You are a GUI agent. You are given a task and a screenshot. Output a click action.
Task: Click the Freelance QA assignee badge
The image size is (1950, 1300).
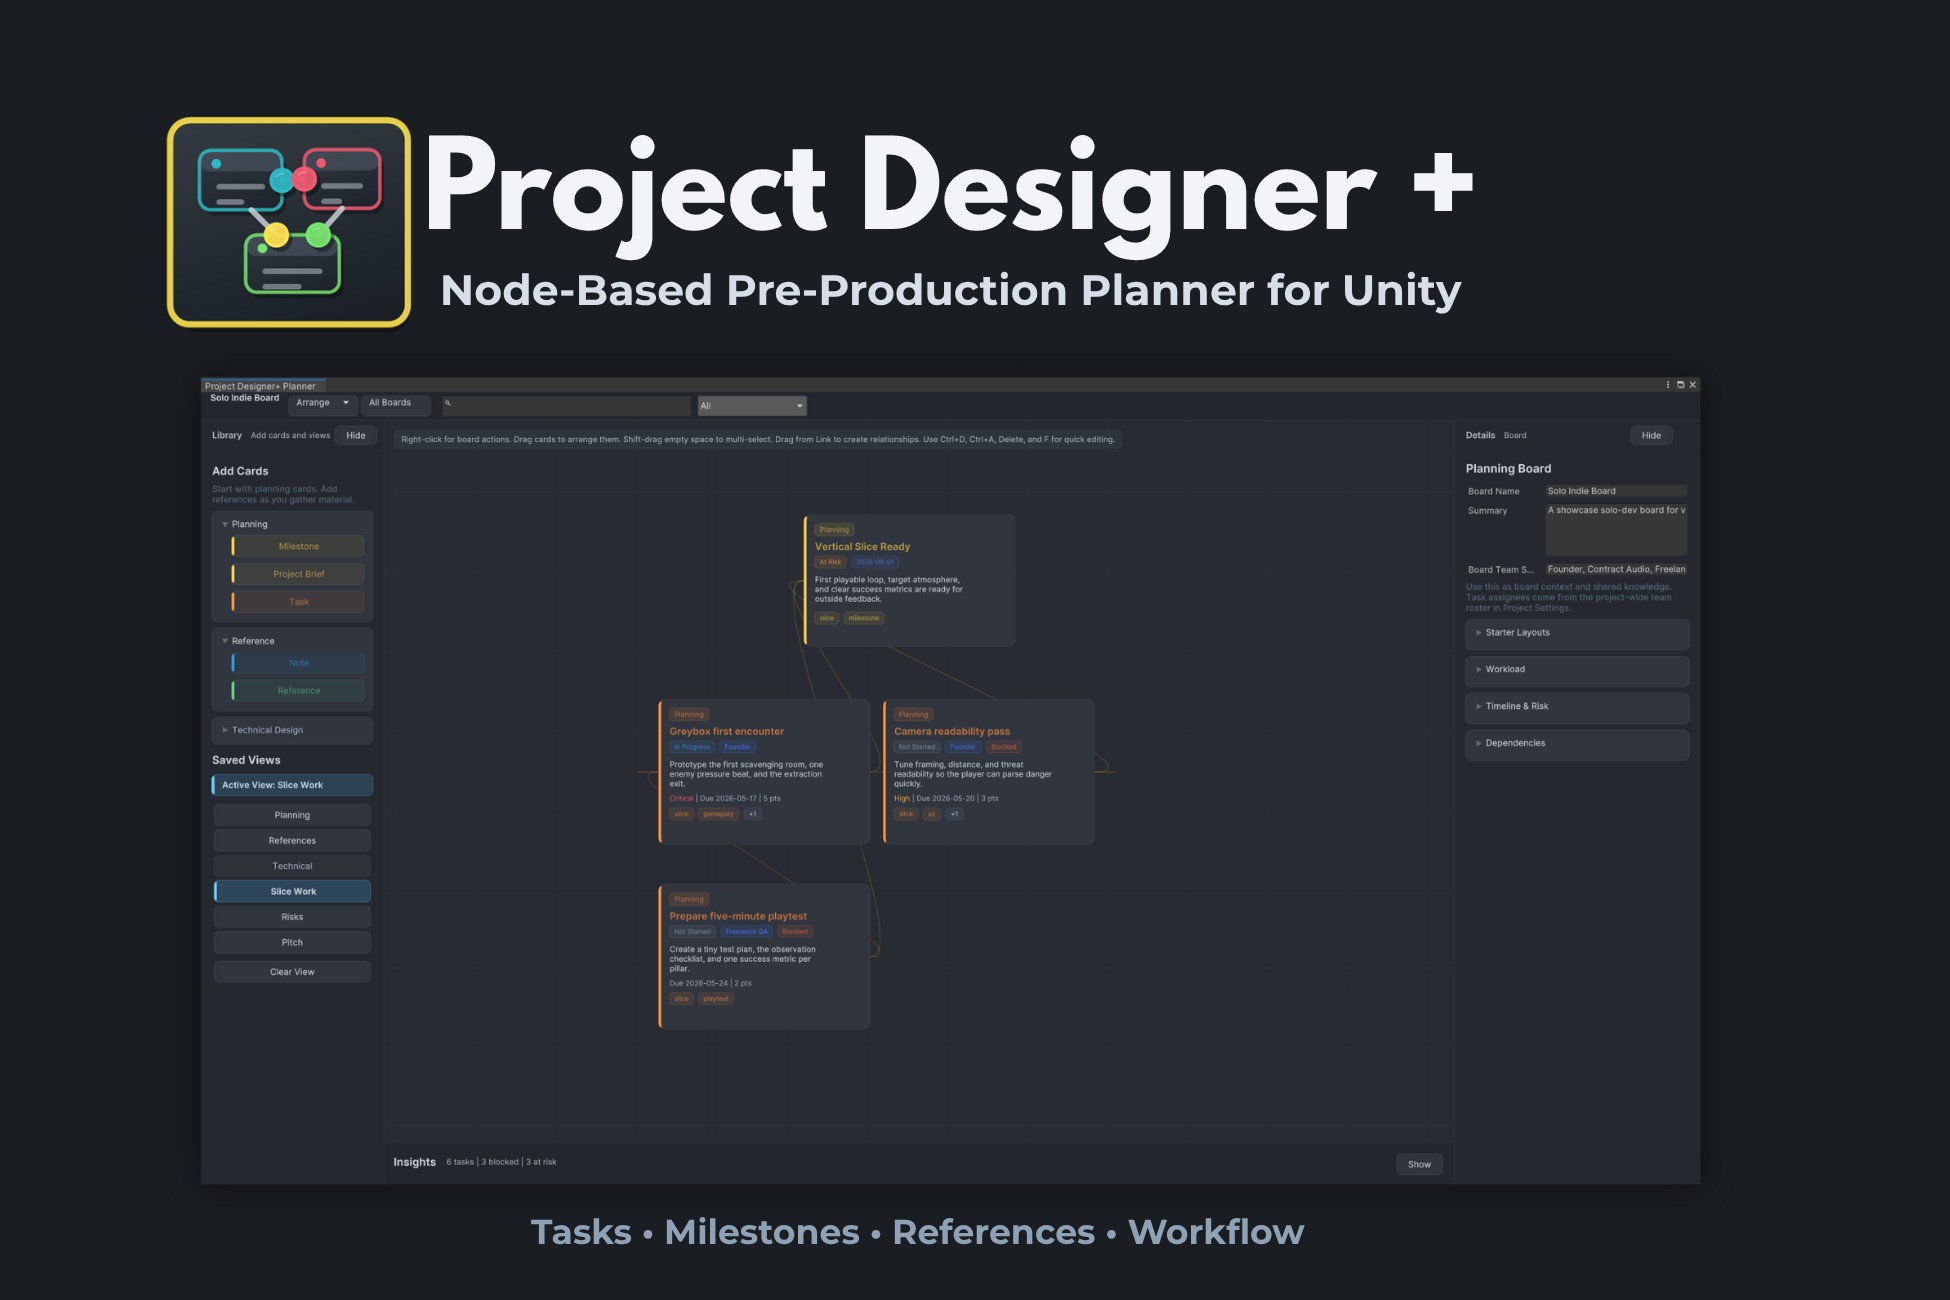(746, 933)
